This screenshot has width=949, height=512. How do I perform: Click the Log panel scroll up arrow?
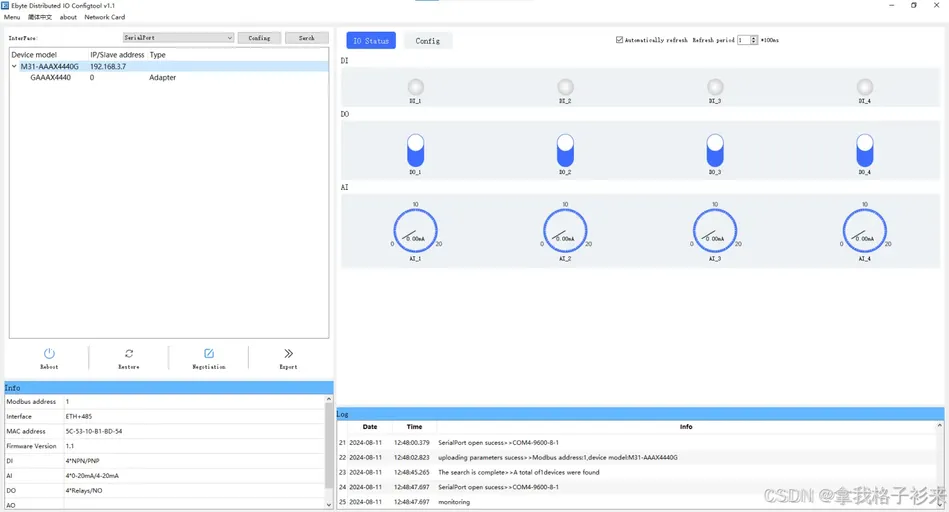[x=939, y=425]
